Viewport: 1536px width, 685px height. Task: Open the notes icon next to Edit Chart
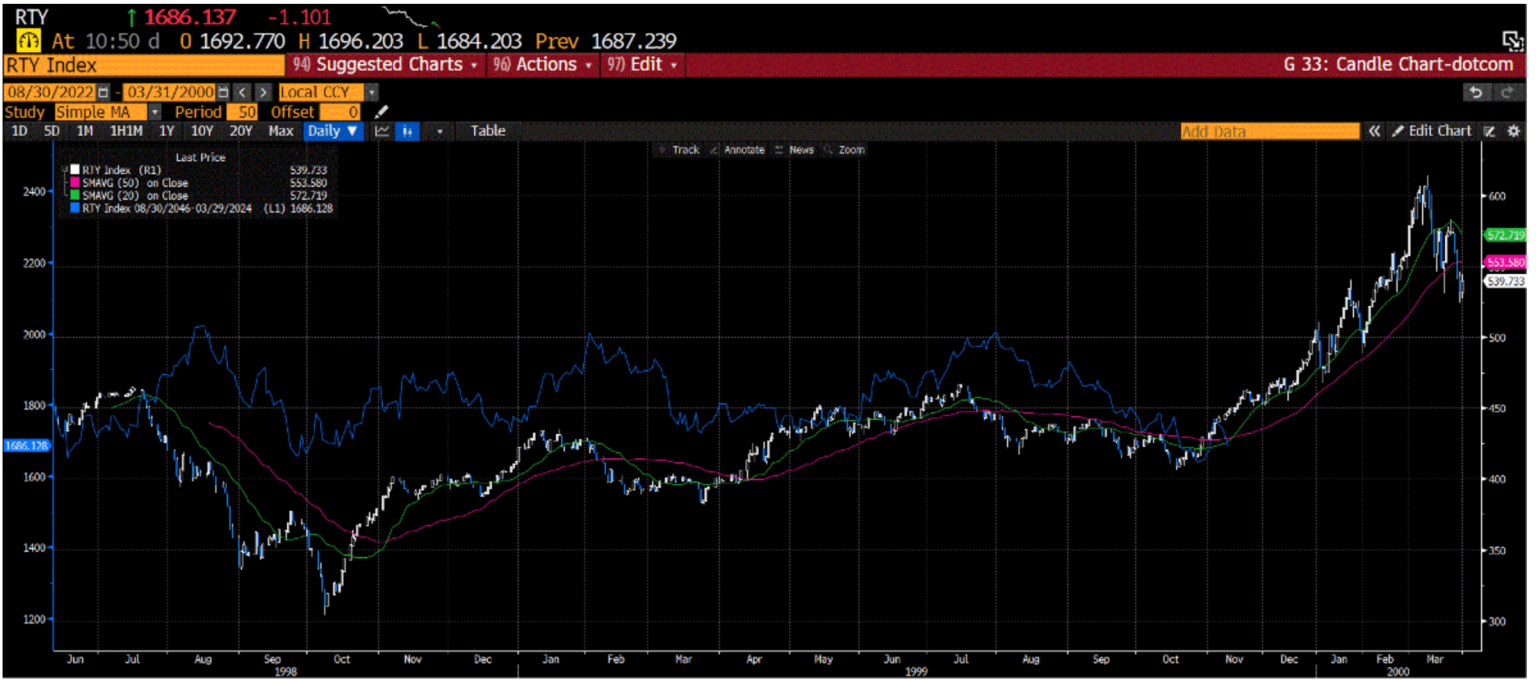tap(1489, 131)
